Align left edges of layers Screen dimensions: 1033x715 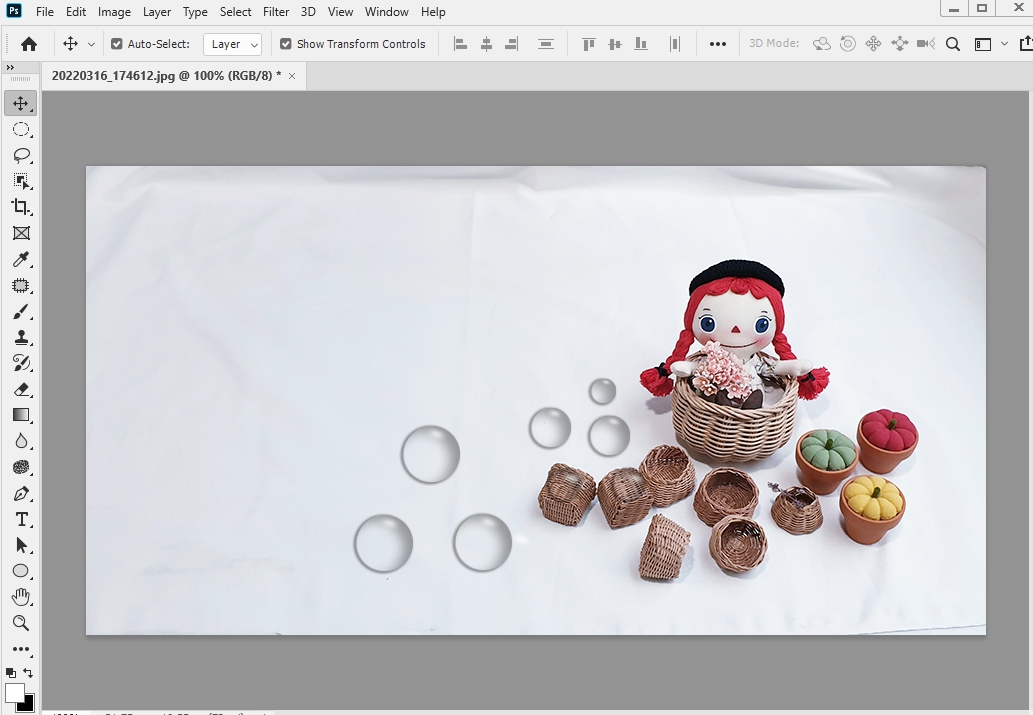point(461,44)
